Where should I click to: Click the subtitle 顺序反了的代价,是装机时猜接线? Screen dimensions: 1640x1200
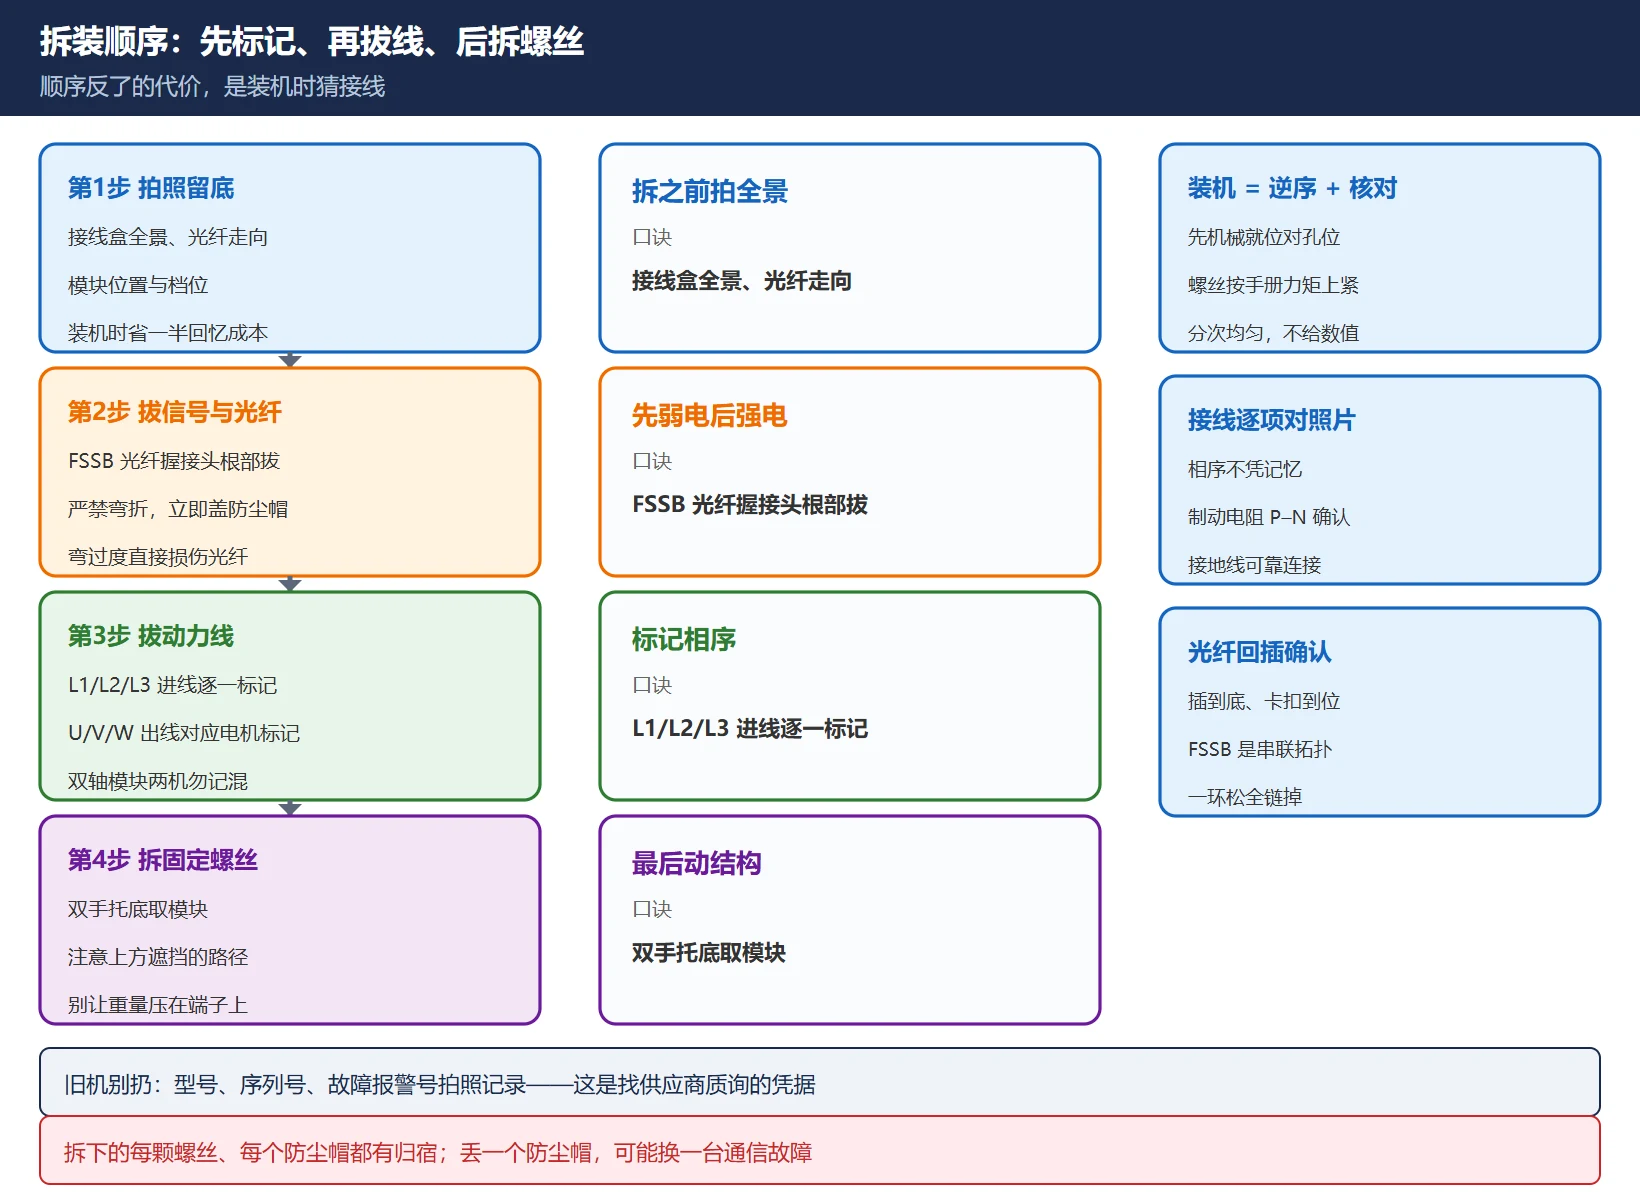tap(212, 87)
